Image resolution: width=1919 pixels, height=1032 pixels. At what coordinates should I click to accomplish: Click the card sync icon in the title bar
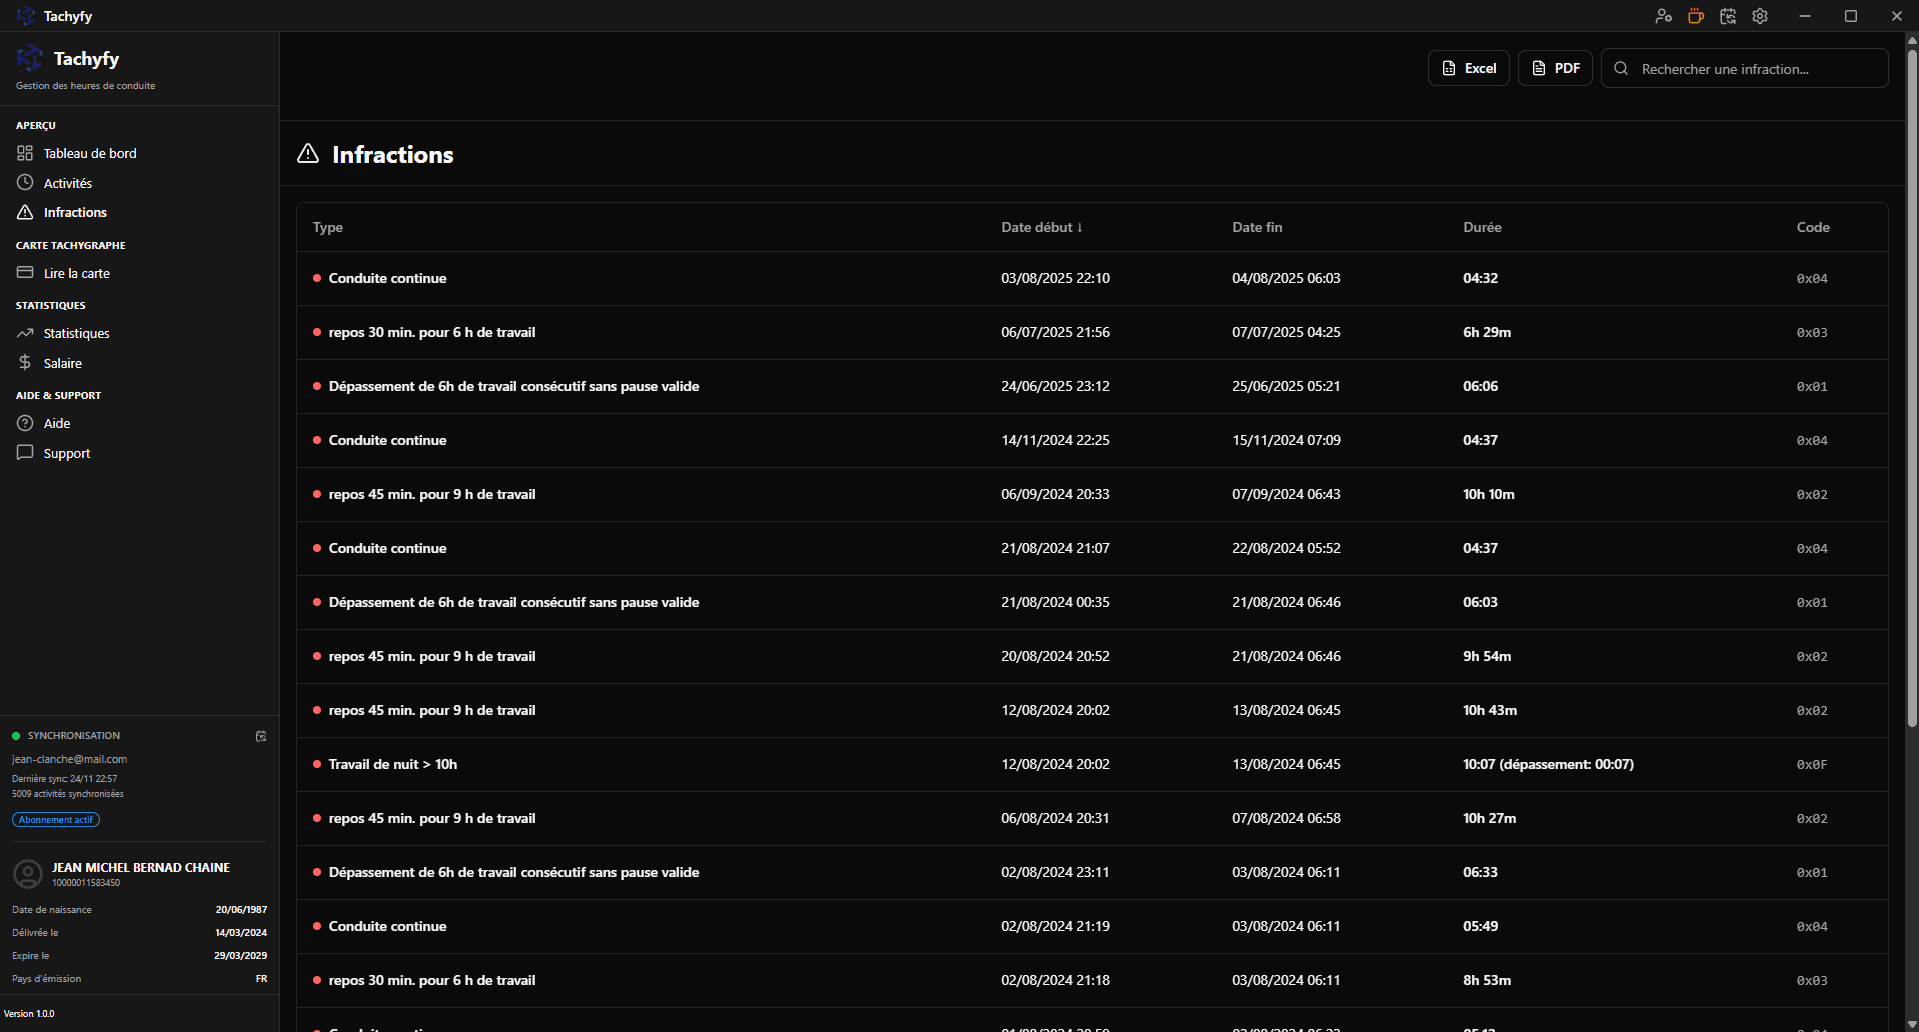coord(1727,16)
